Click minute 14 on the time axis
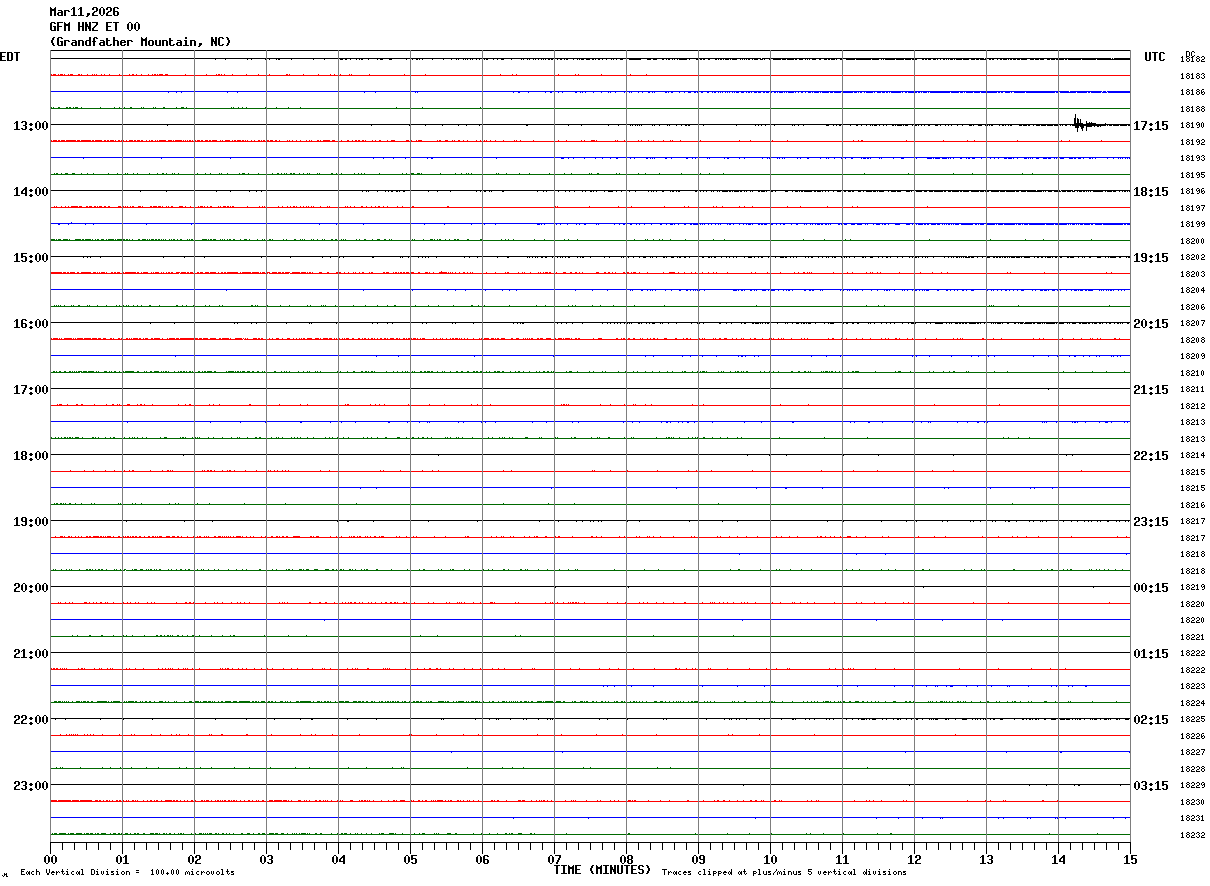The height and width of the screenshot is (886, 1210). pos(1058,859)
